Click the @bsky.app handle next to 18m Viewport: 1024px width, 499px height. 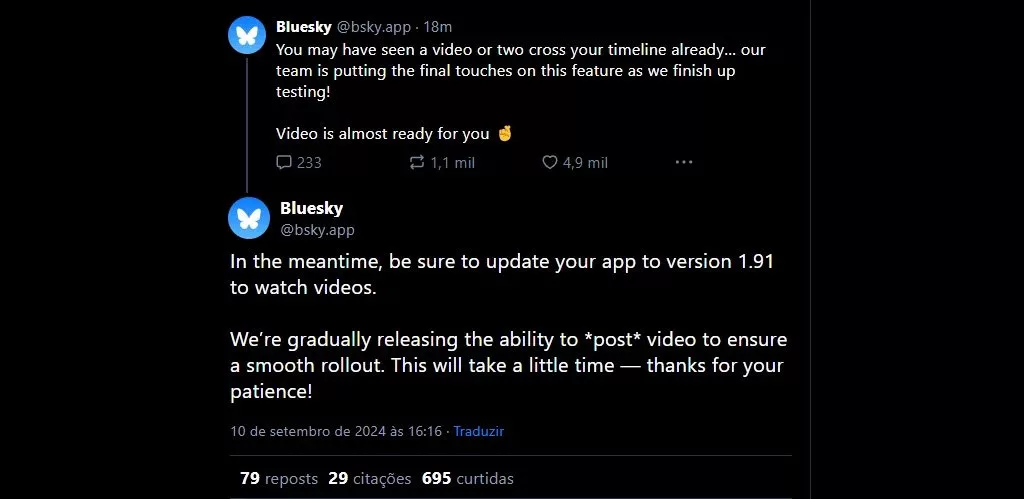[x=375, y=27]
